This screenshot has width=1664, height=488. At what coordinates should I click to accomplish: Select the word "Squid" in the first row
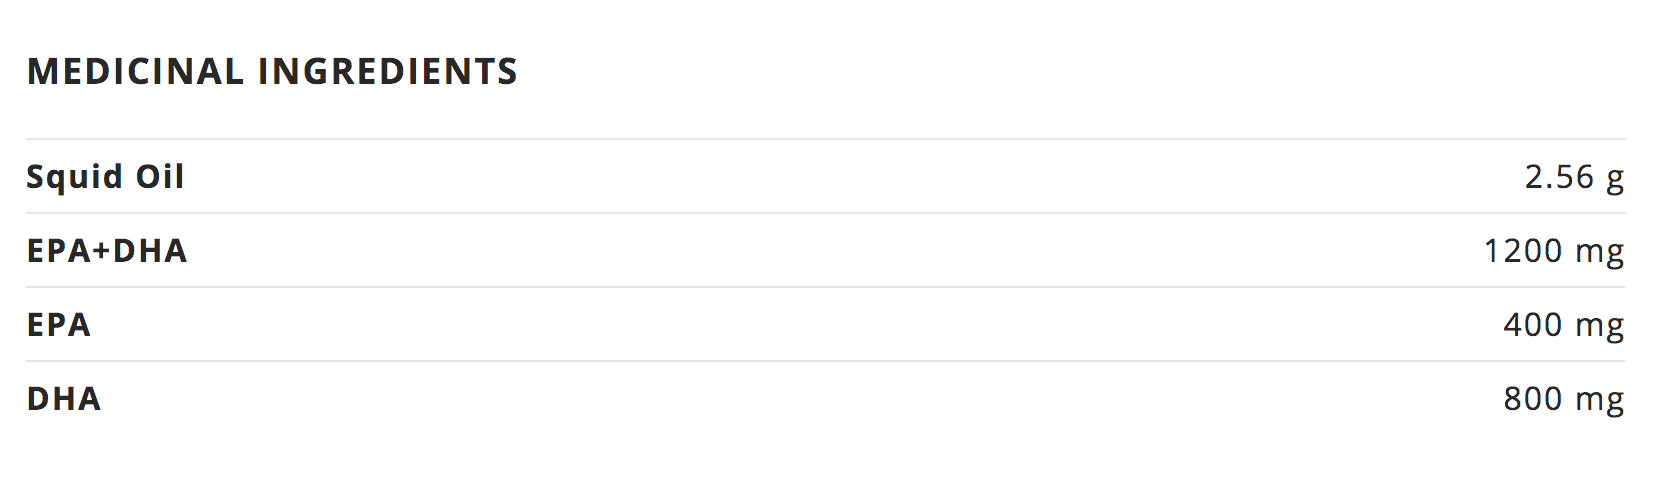(75, 177)
